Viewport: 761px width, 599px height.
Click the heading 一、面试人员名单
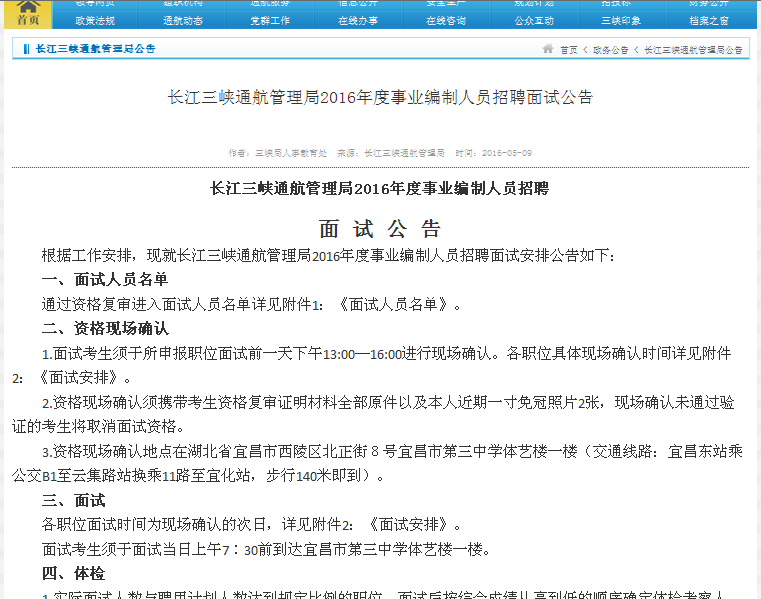(105, 279)
